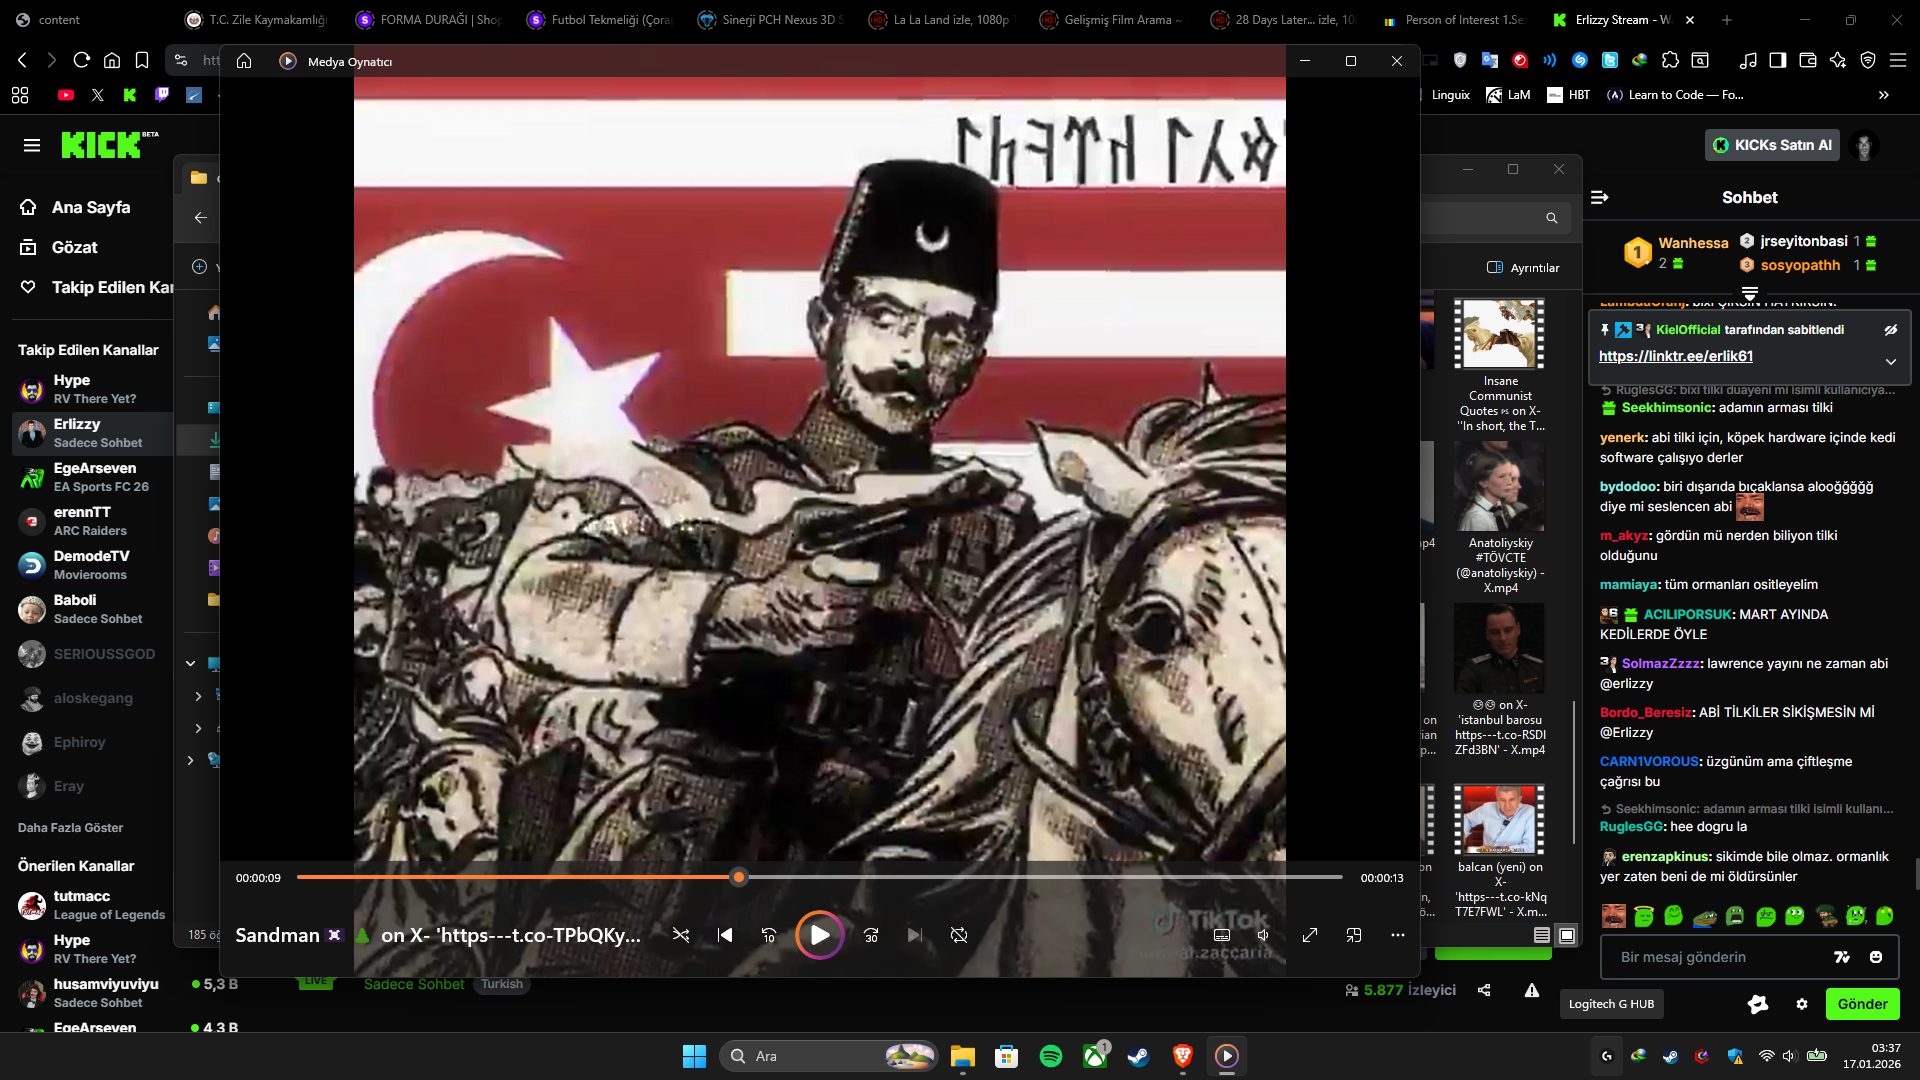The width and height of the screenshot is (1920, 1080).
Task: Expand the chat leaderboard handle
Action: [x=1750, y=293]
